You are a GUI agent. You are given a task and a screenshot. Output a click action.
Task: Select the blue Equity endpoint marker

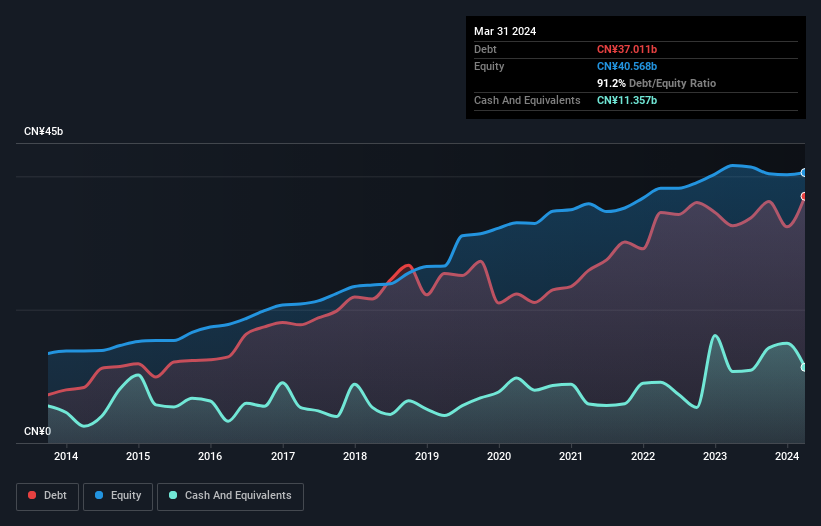(x=804, y=173)
